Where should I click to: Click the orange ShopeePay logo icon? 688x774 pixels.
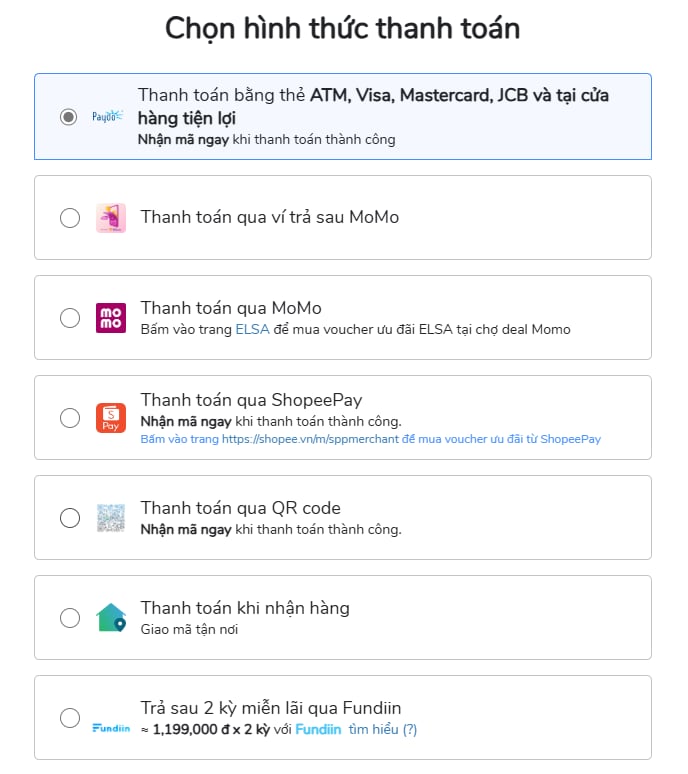click(x=111, y=418)
